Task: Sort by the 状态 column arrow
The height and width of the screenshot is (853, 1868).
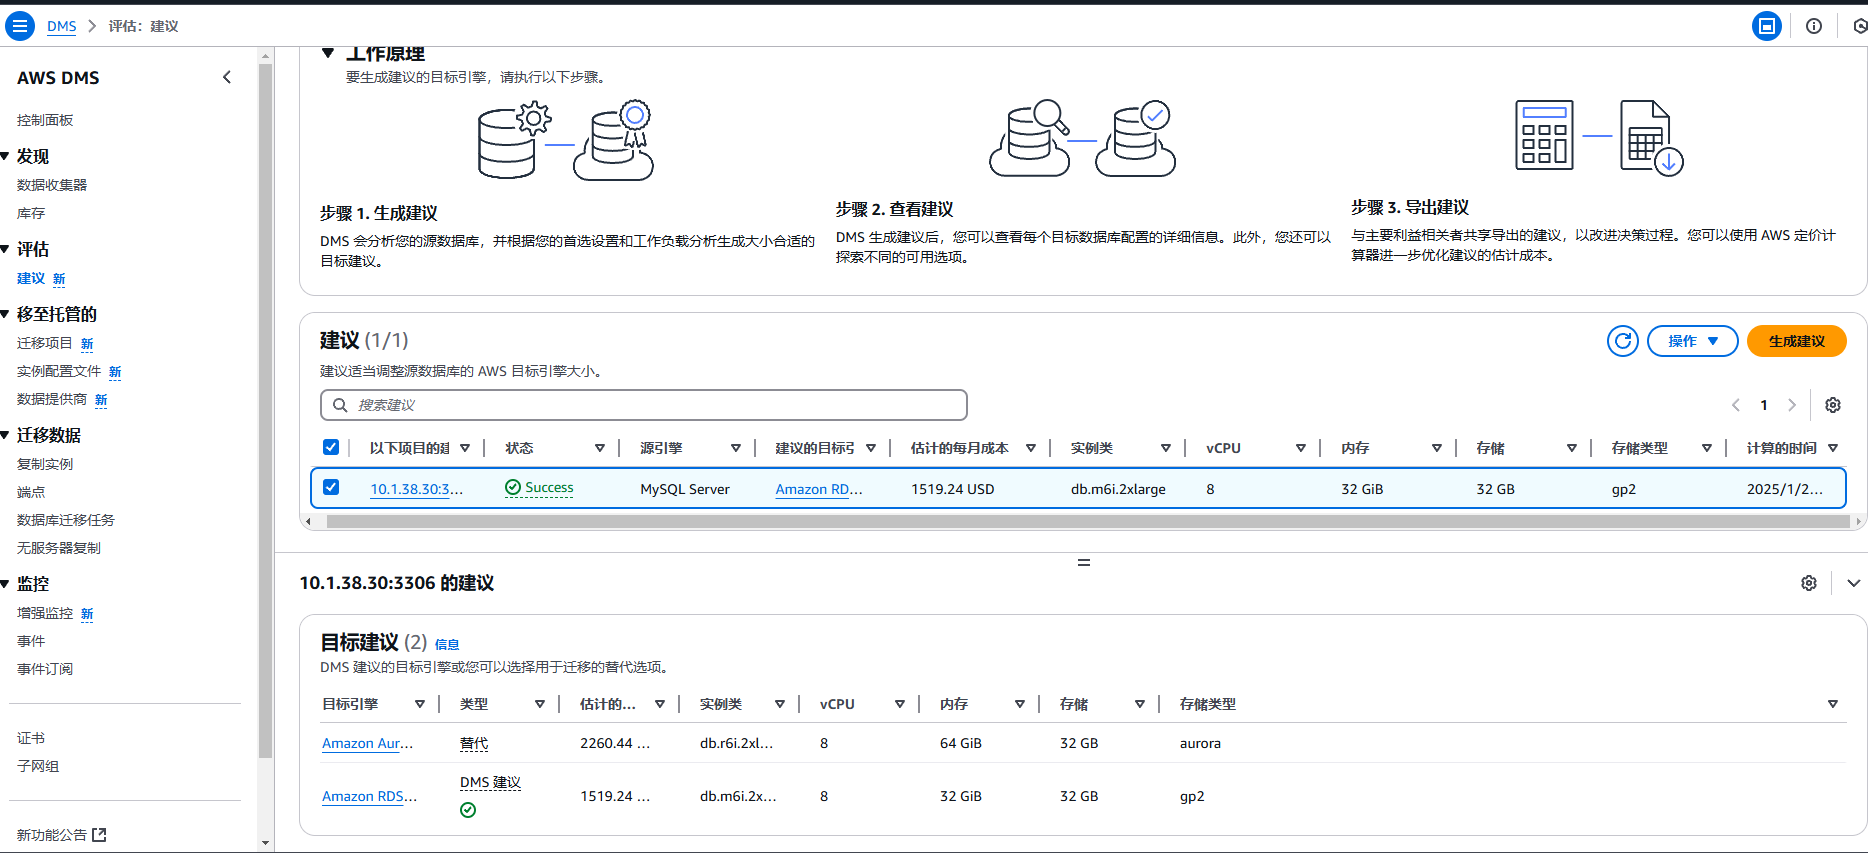Action: [x=600, y=448]
